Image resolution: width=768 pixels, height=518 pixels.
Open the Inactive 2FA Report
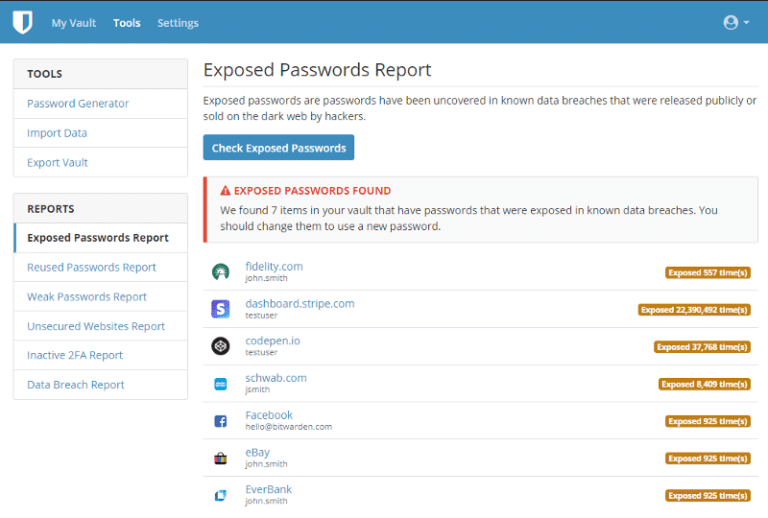click(x=75, y=355)
